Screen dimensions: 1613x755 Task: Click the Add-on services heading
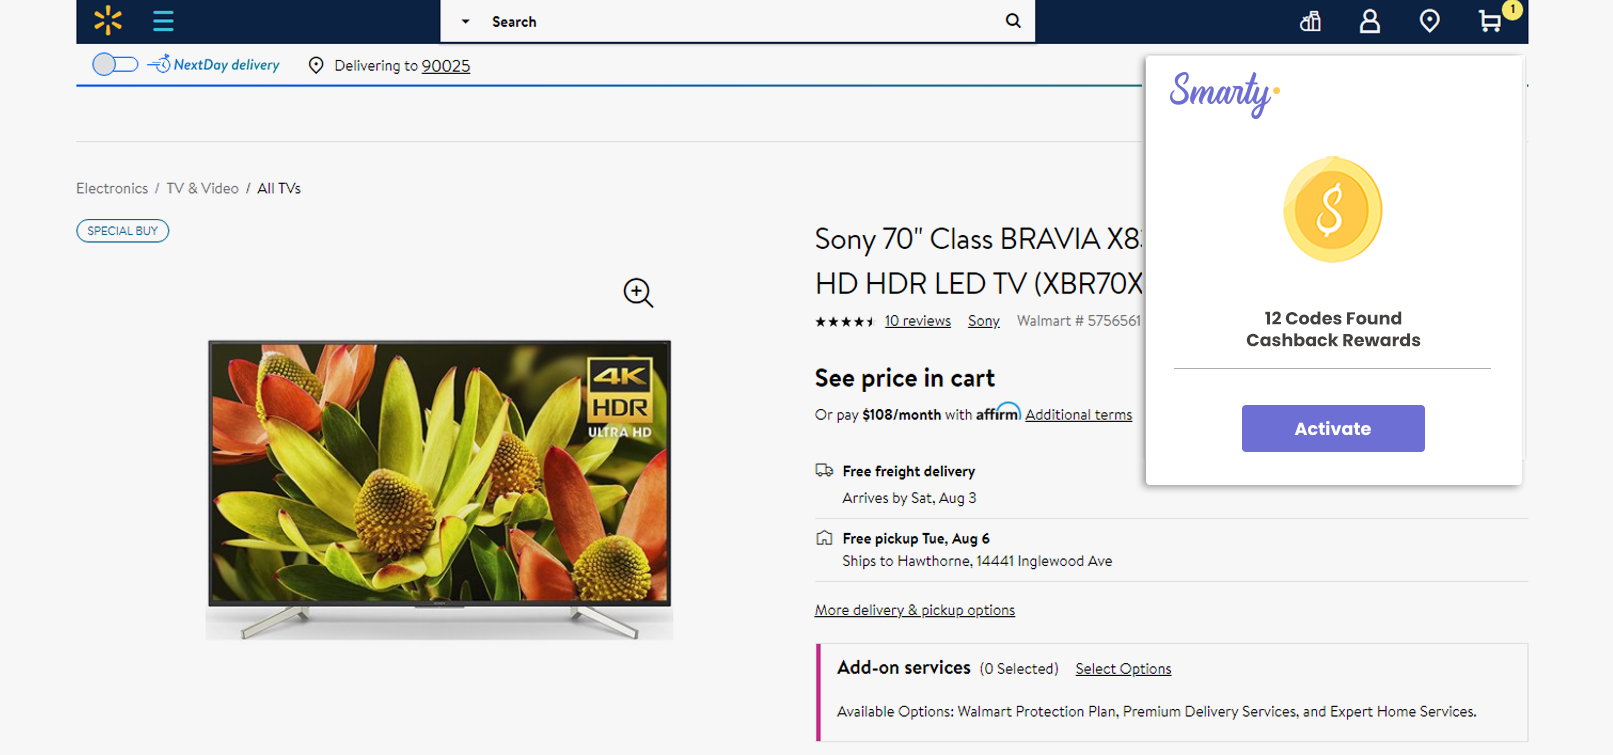click(904, 667)
